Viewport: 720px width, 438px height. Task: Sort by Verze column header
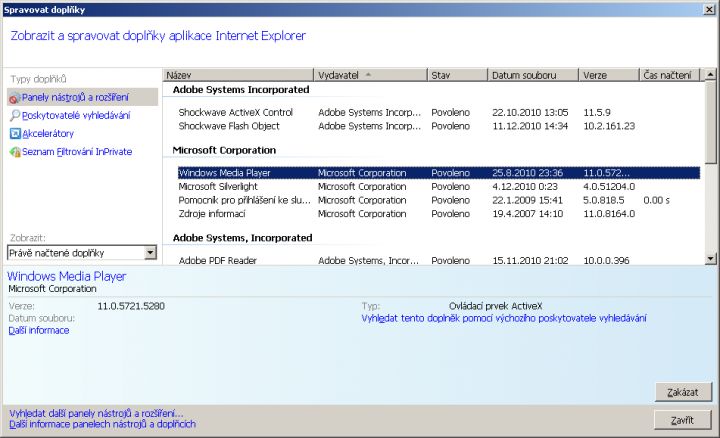pos(608,75)
